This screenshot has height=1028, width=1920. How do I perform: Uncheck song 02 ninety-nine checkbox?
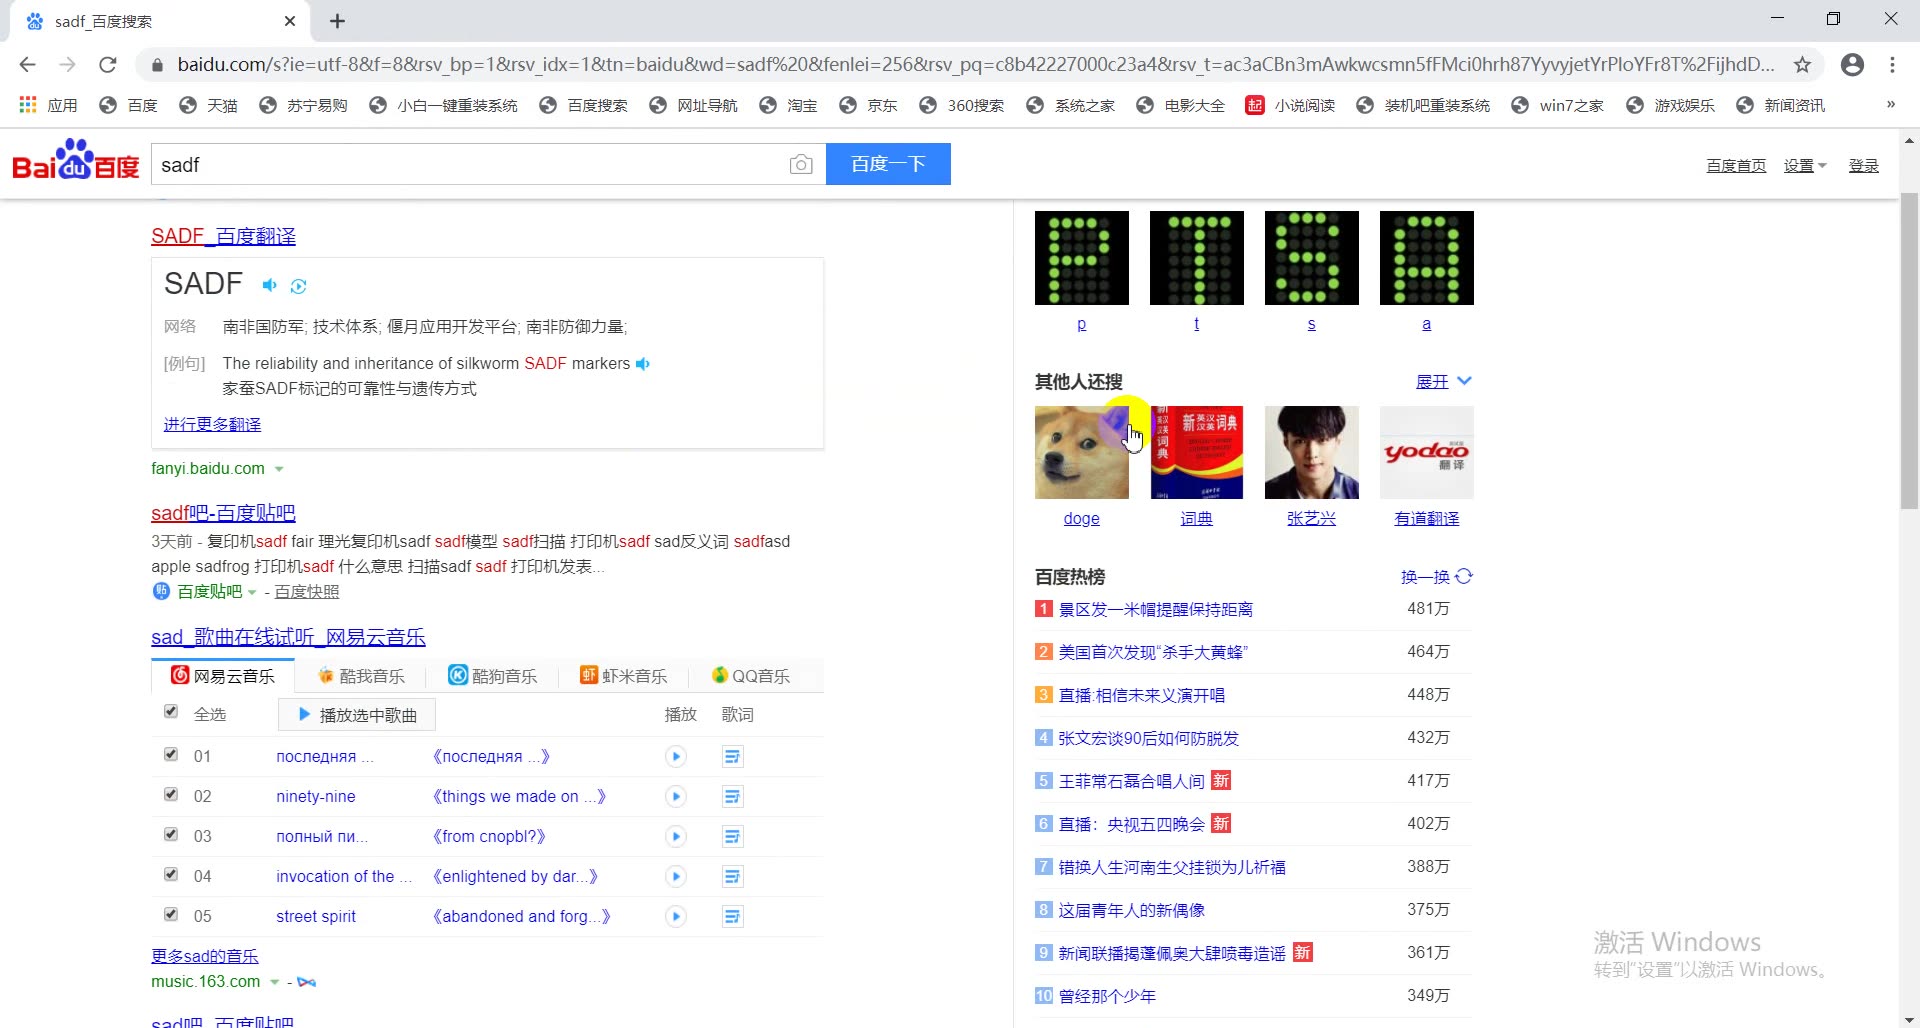pyautogui.click(x=171, y=794)
